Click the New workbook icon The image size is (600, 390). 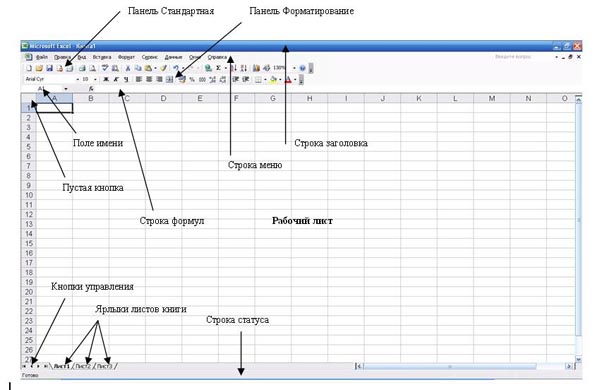tap(29, 68)
